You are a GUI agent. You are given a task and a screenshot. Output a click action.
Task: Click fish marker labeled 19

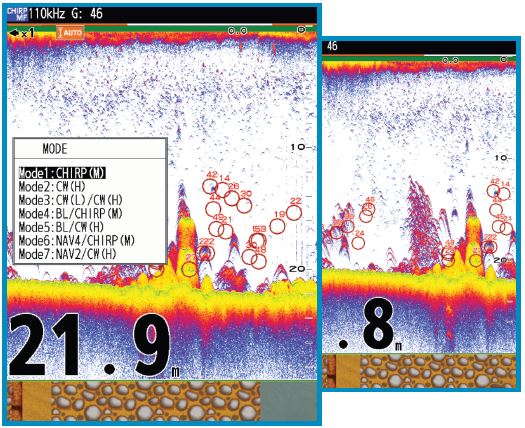pyautogui.click(x=277, y=226)
